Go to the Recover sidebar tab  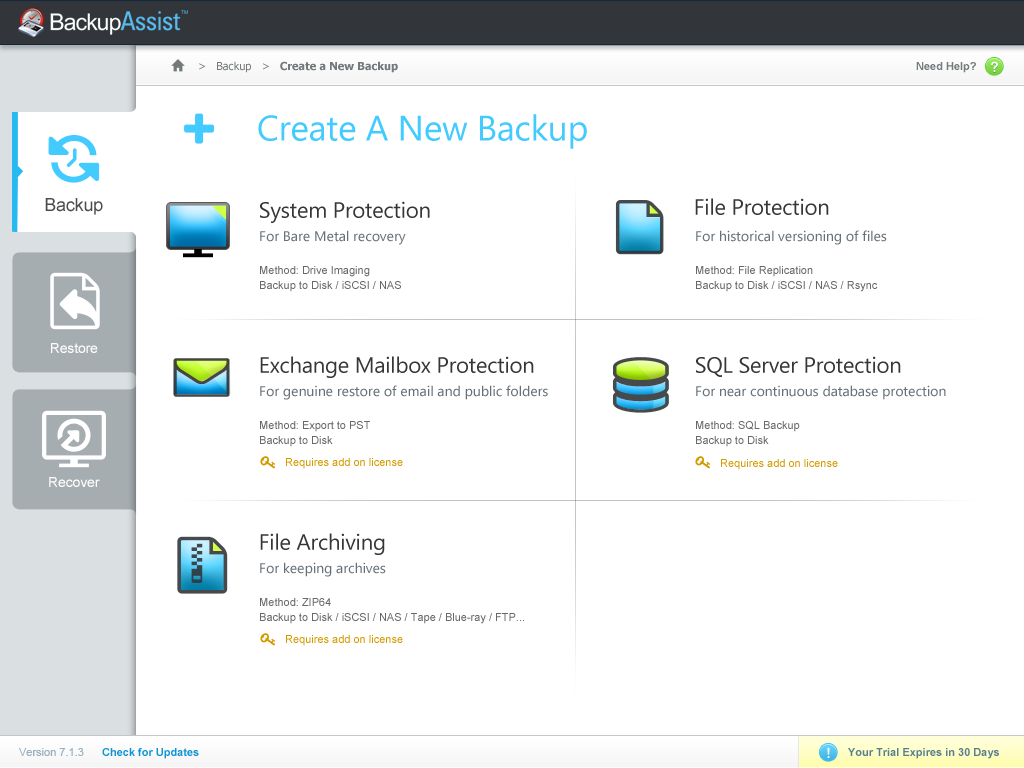point(74,450)
